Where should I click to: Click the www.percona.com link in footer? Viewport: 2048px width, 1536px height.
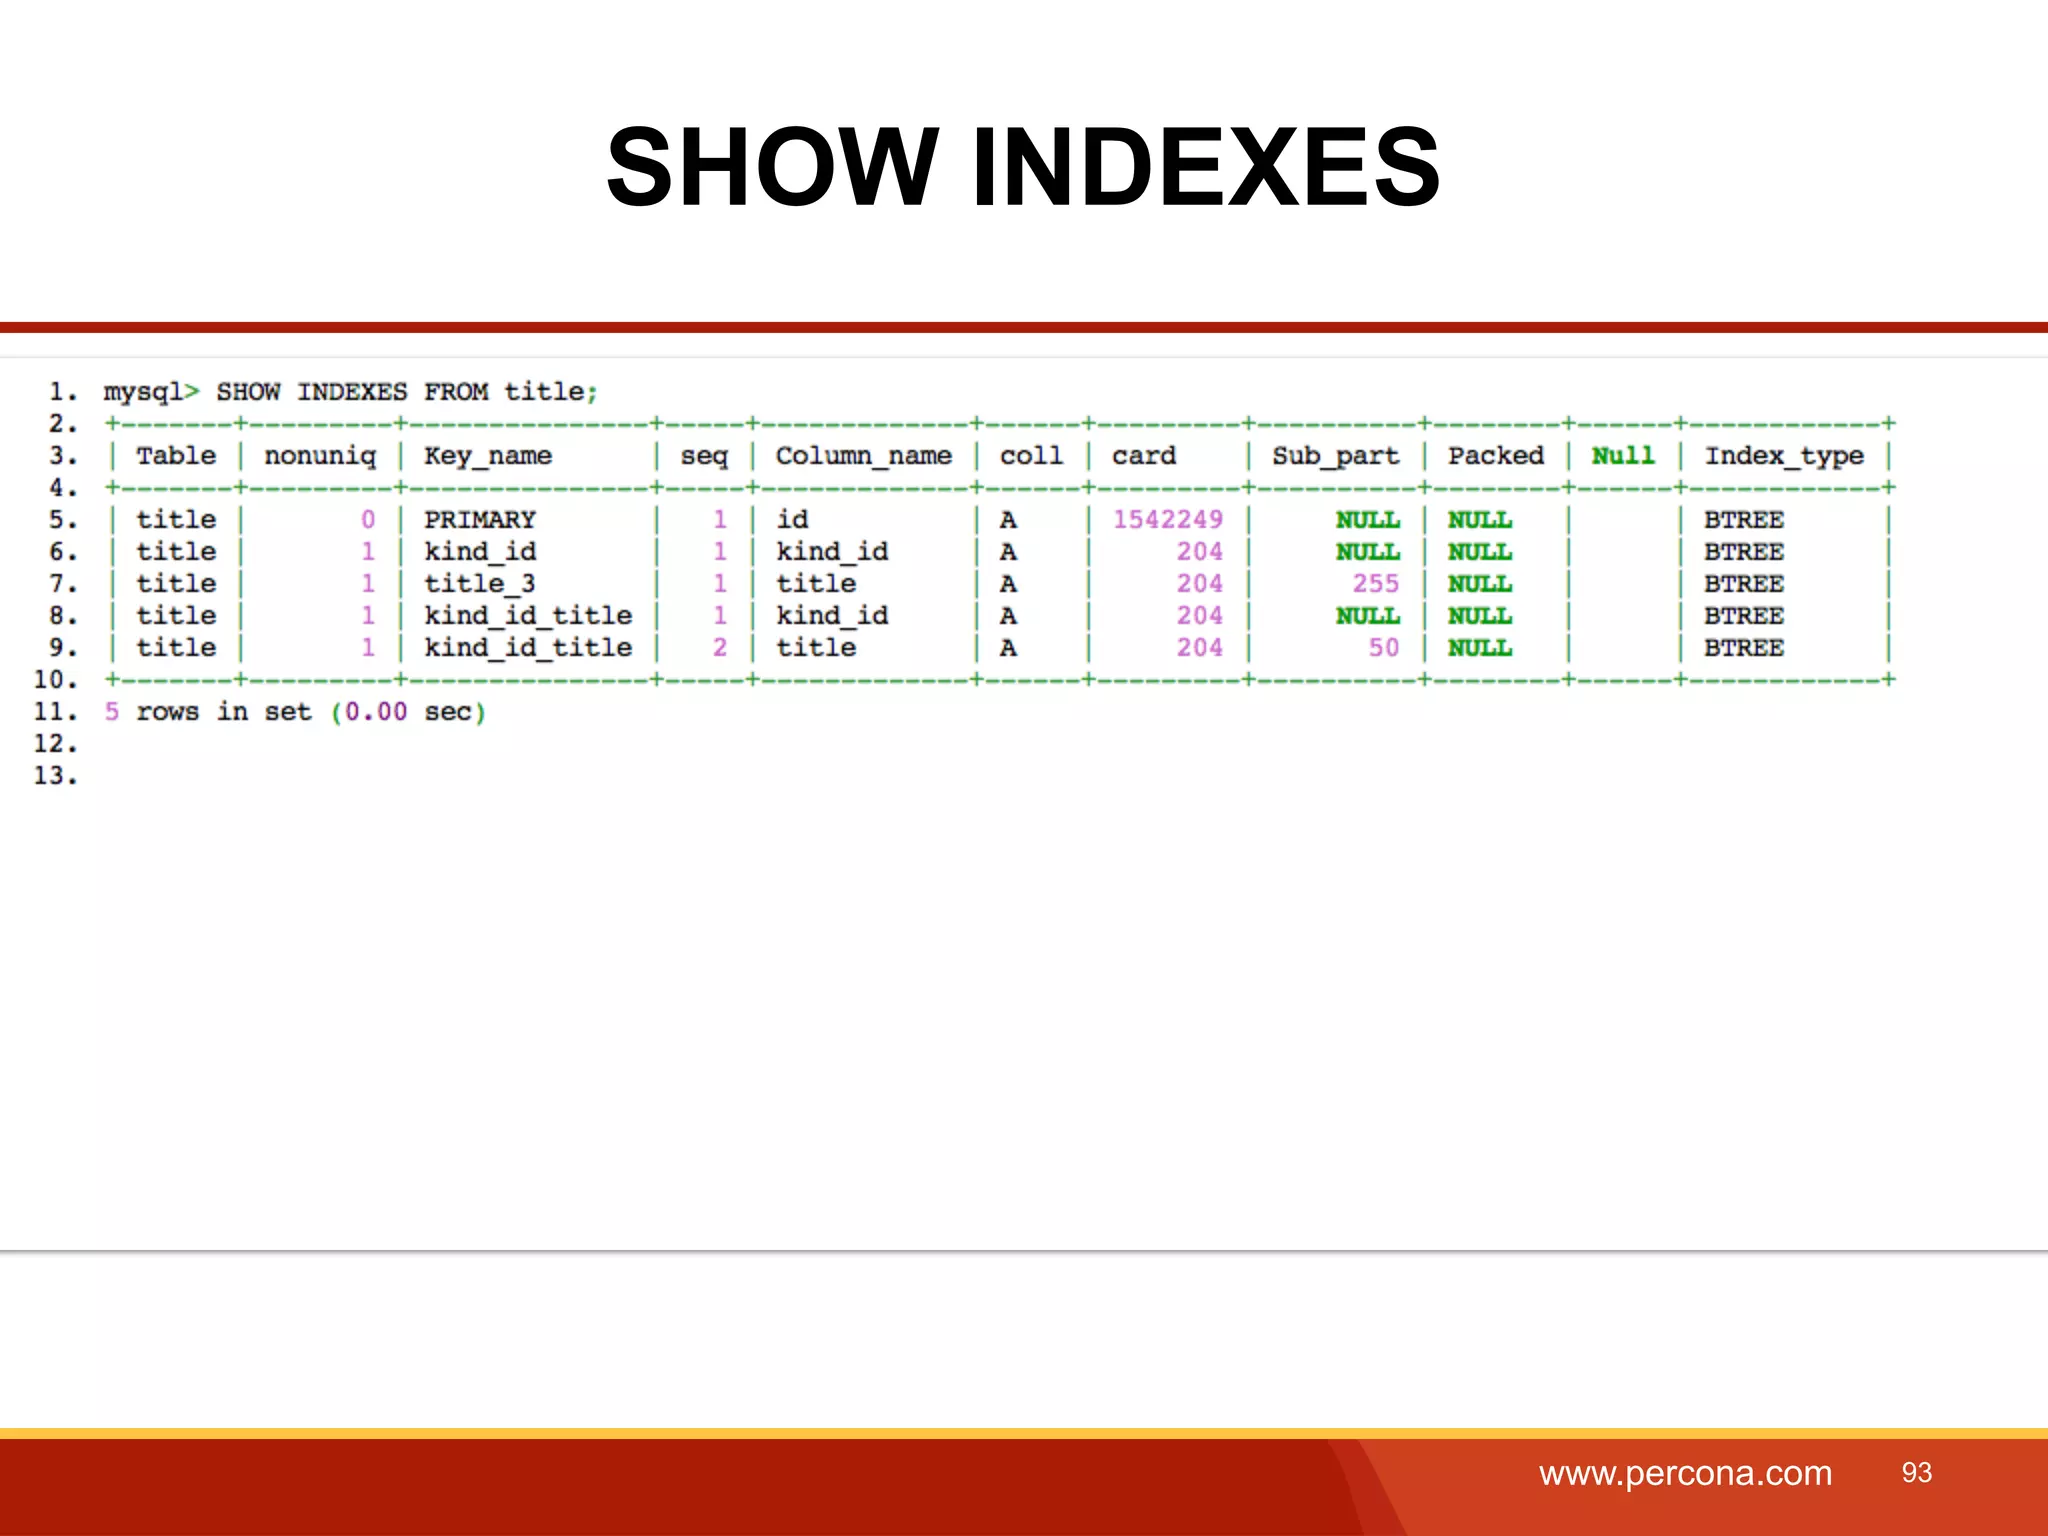[x=1685, y=1473]
